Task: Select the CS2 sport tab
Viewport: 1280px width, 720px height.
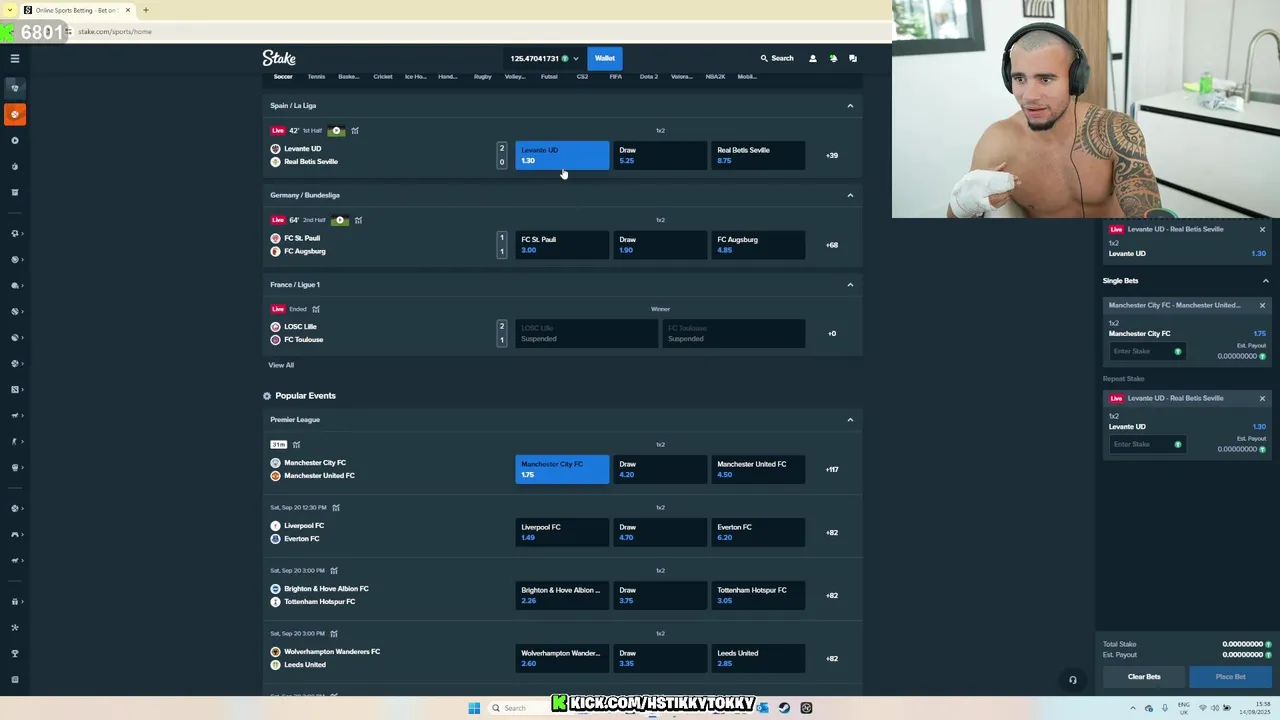Action: [x=582, y=77]
